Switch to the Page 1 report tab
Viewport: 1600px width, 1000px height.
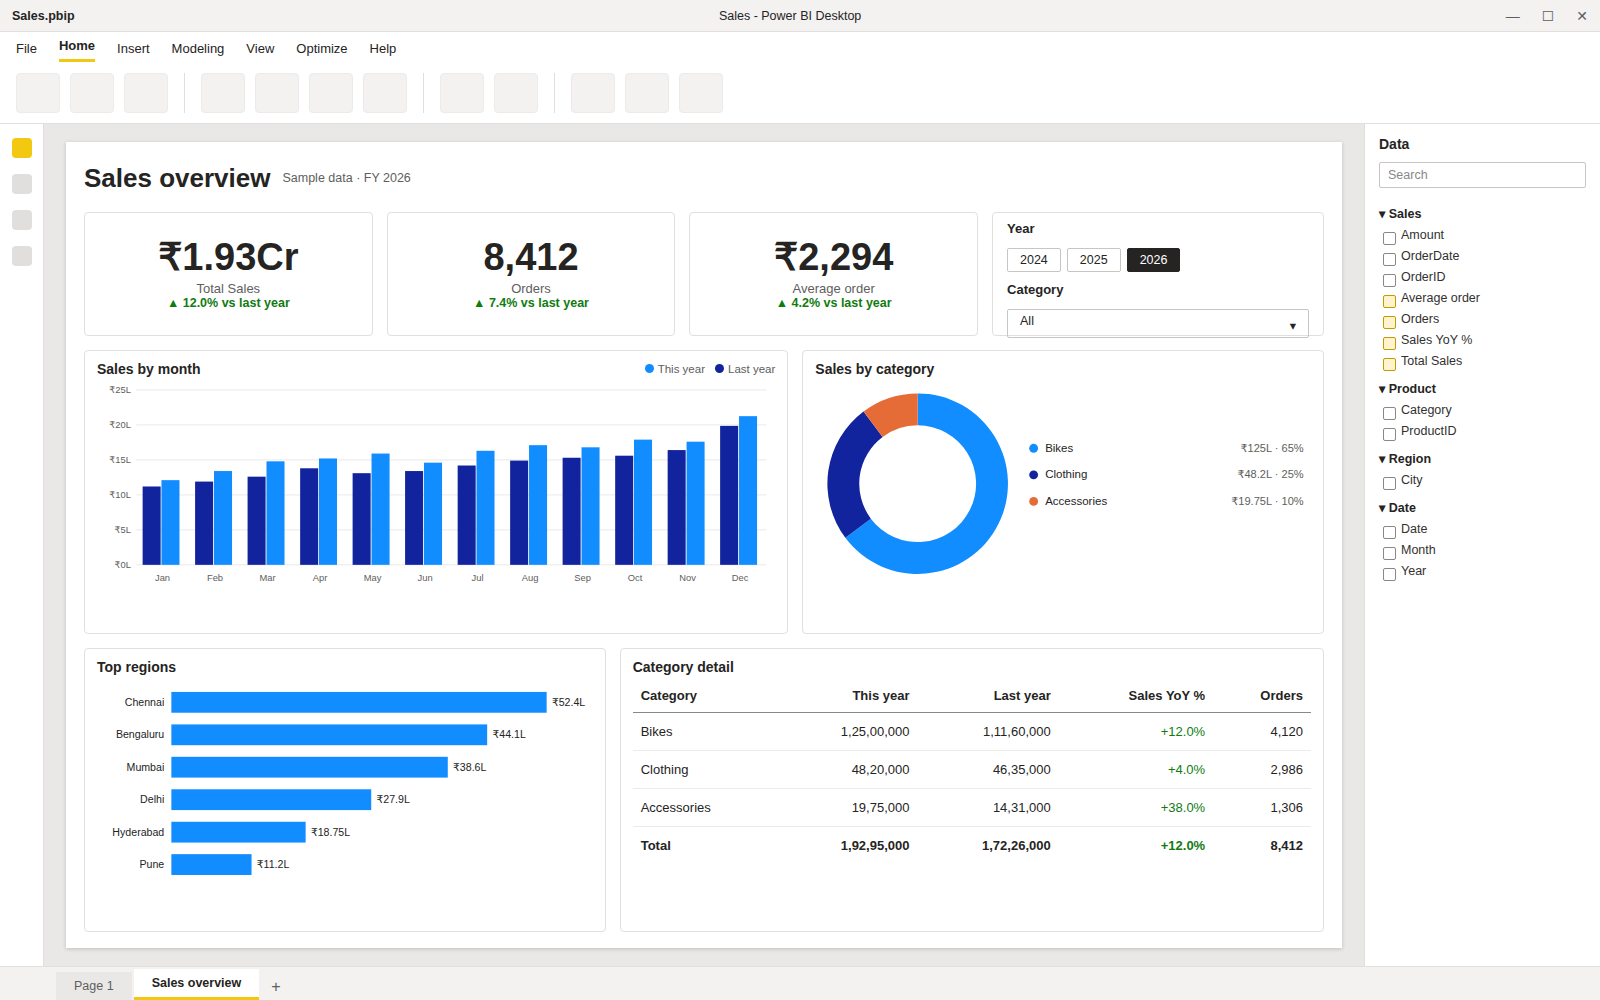coord(94,986)
